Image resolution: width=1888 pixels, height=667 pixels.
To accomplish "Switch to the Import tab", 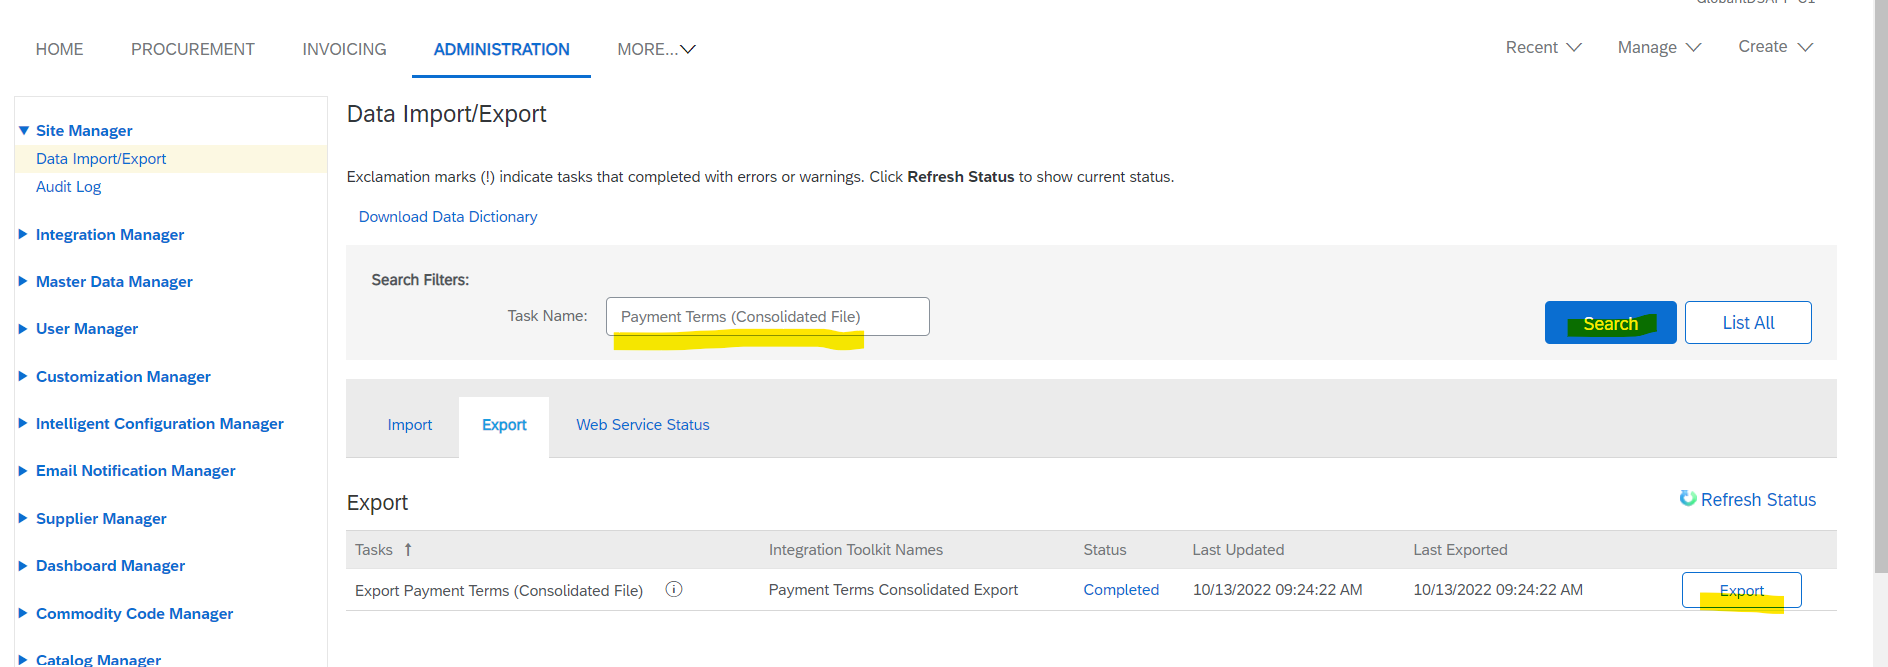I will (410, 425).
